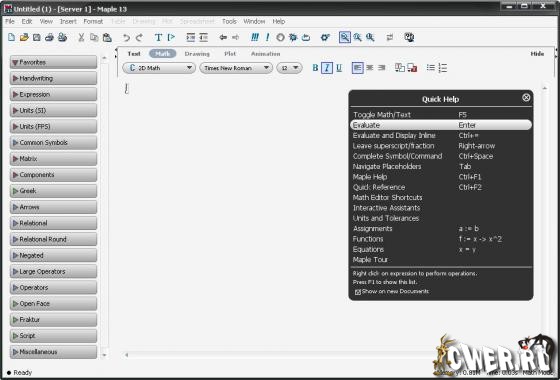Toggle Italic formatting
The width and height of the screenshot is (560, 380).
[x=327, y=68]
